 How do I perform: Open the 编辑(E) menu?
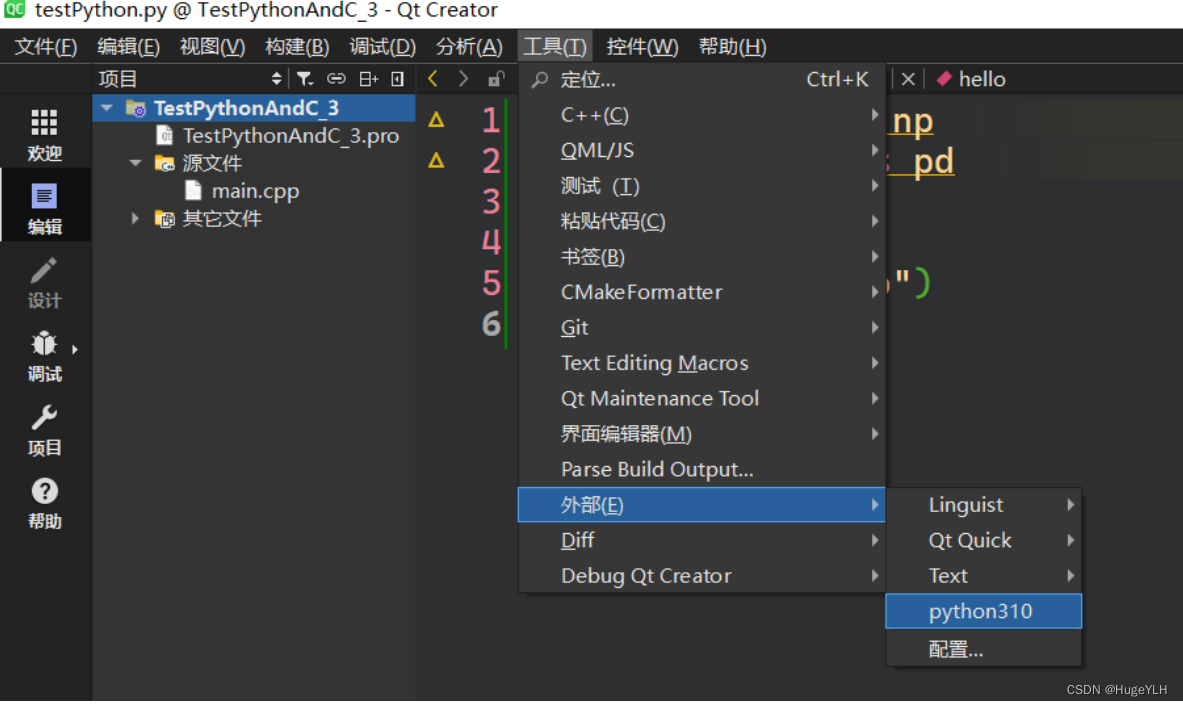click(128, 47)
